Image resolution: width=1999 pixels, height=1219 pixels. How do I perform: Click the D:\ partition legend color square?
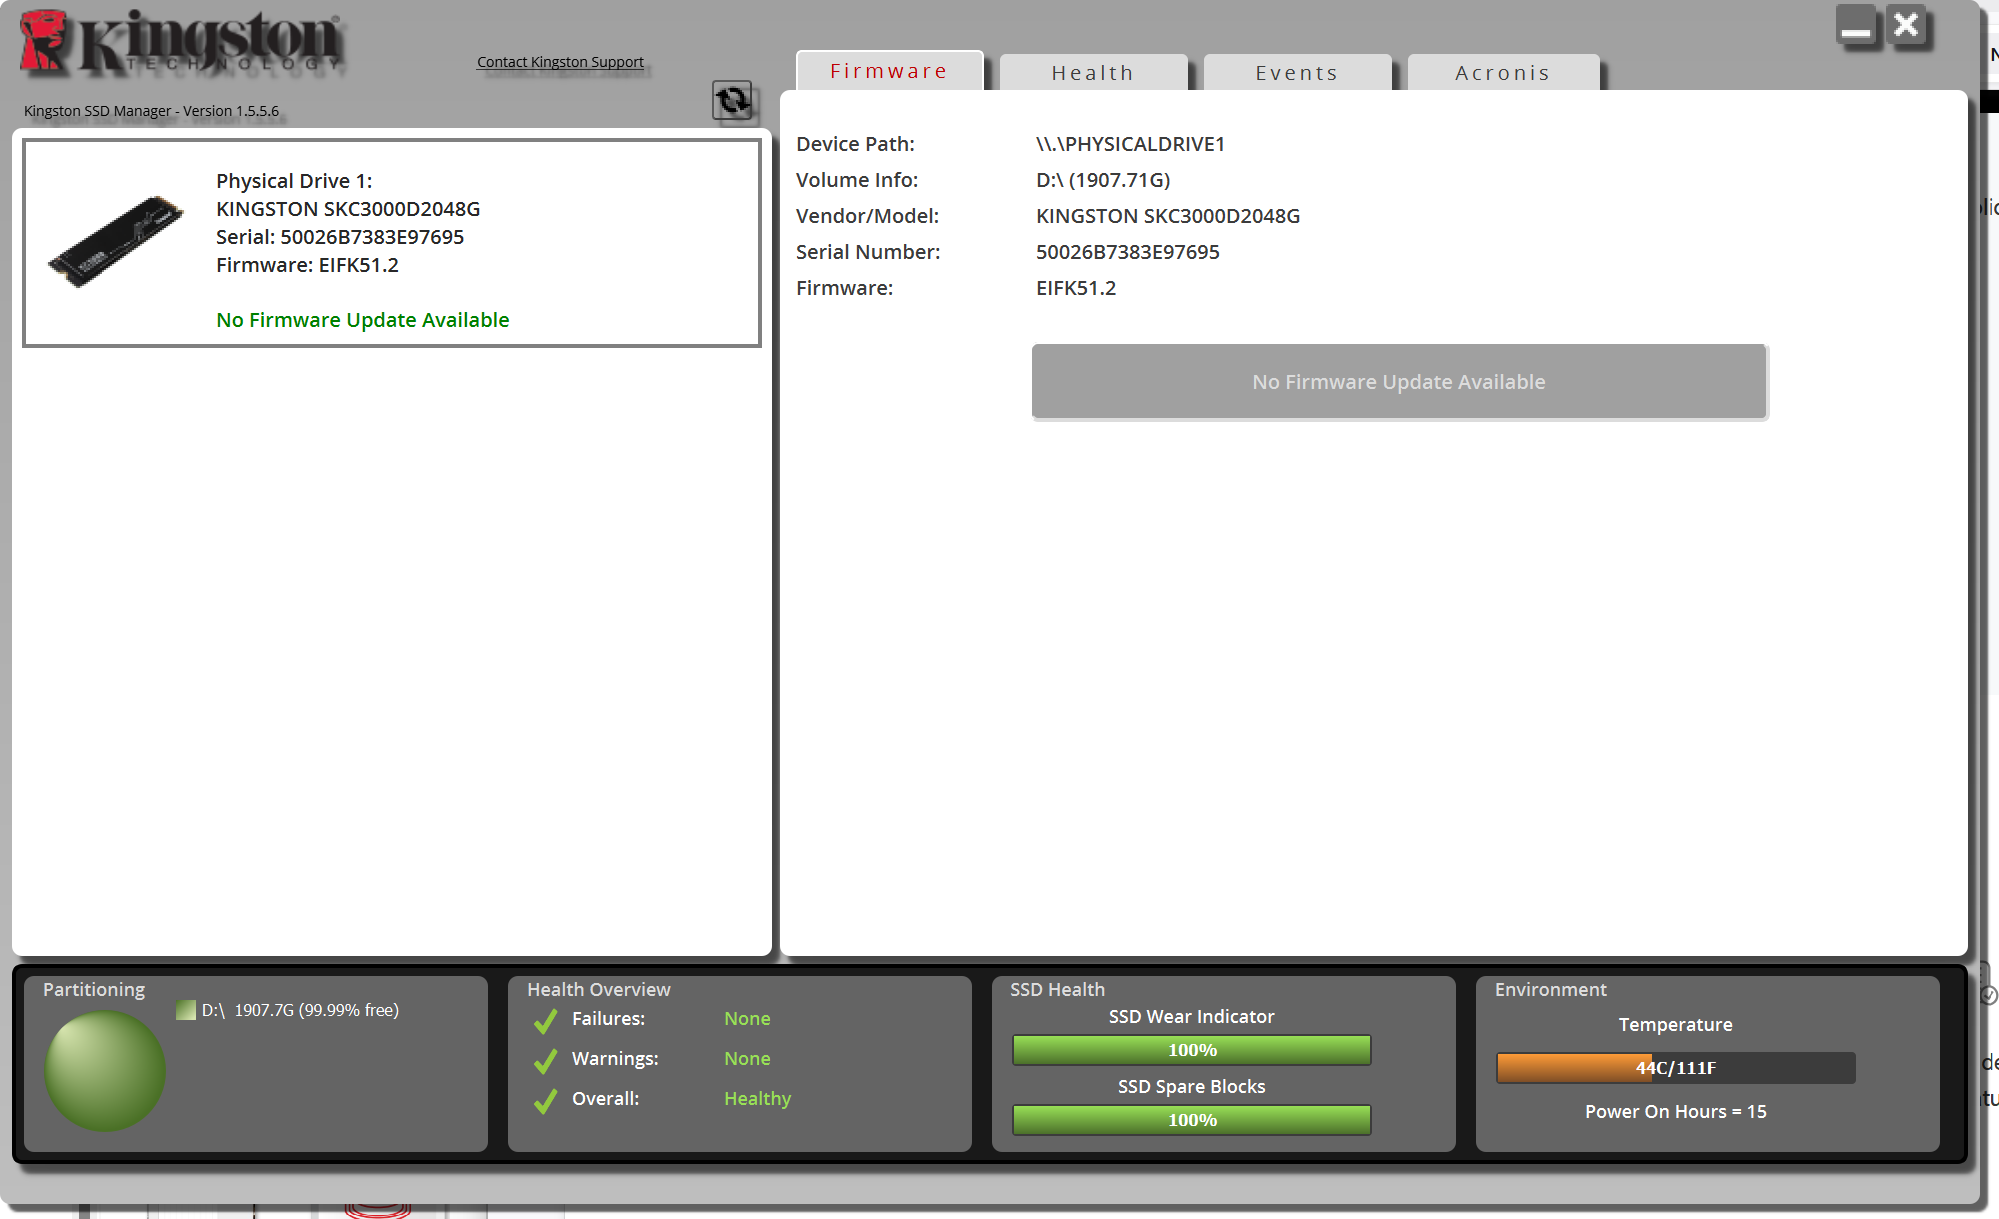[186, 1010]
